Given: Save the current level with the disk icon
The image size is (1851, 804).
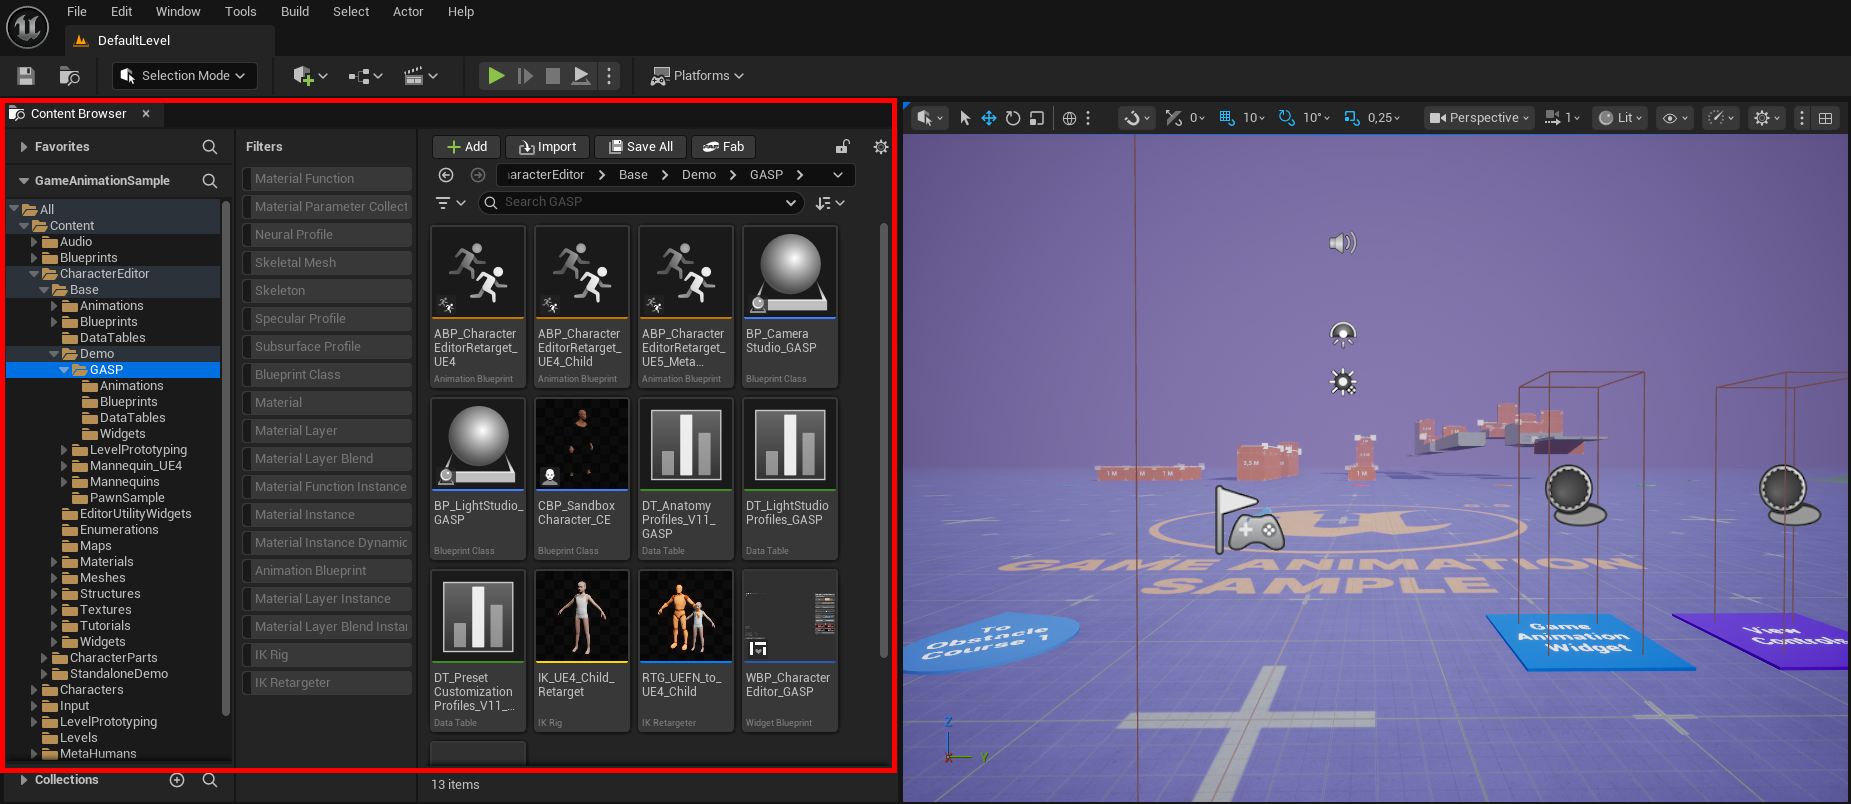Looking at the screenshot, I should click(x=26, y=76).
